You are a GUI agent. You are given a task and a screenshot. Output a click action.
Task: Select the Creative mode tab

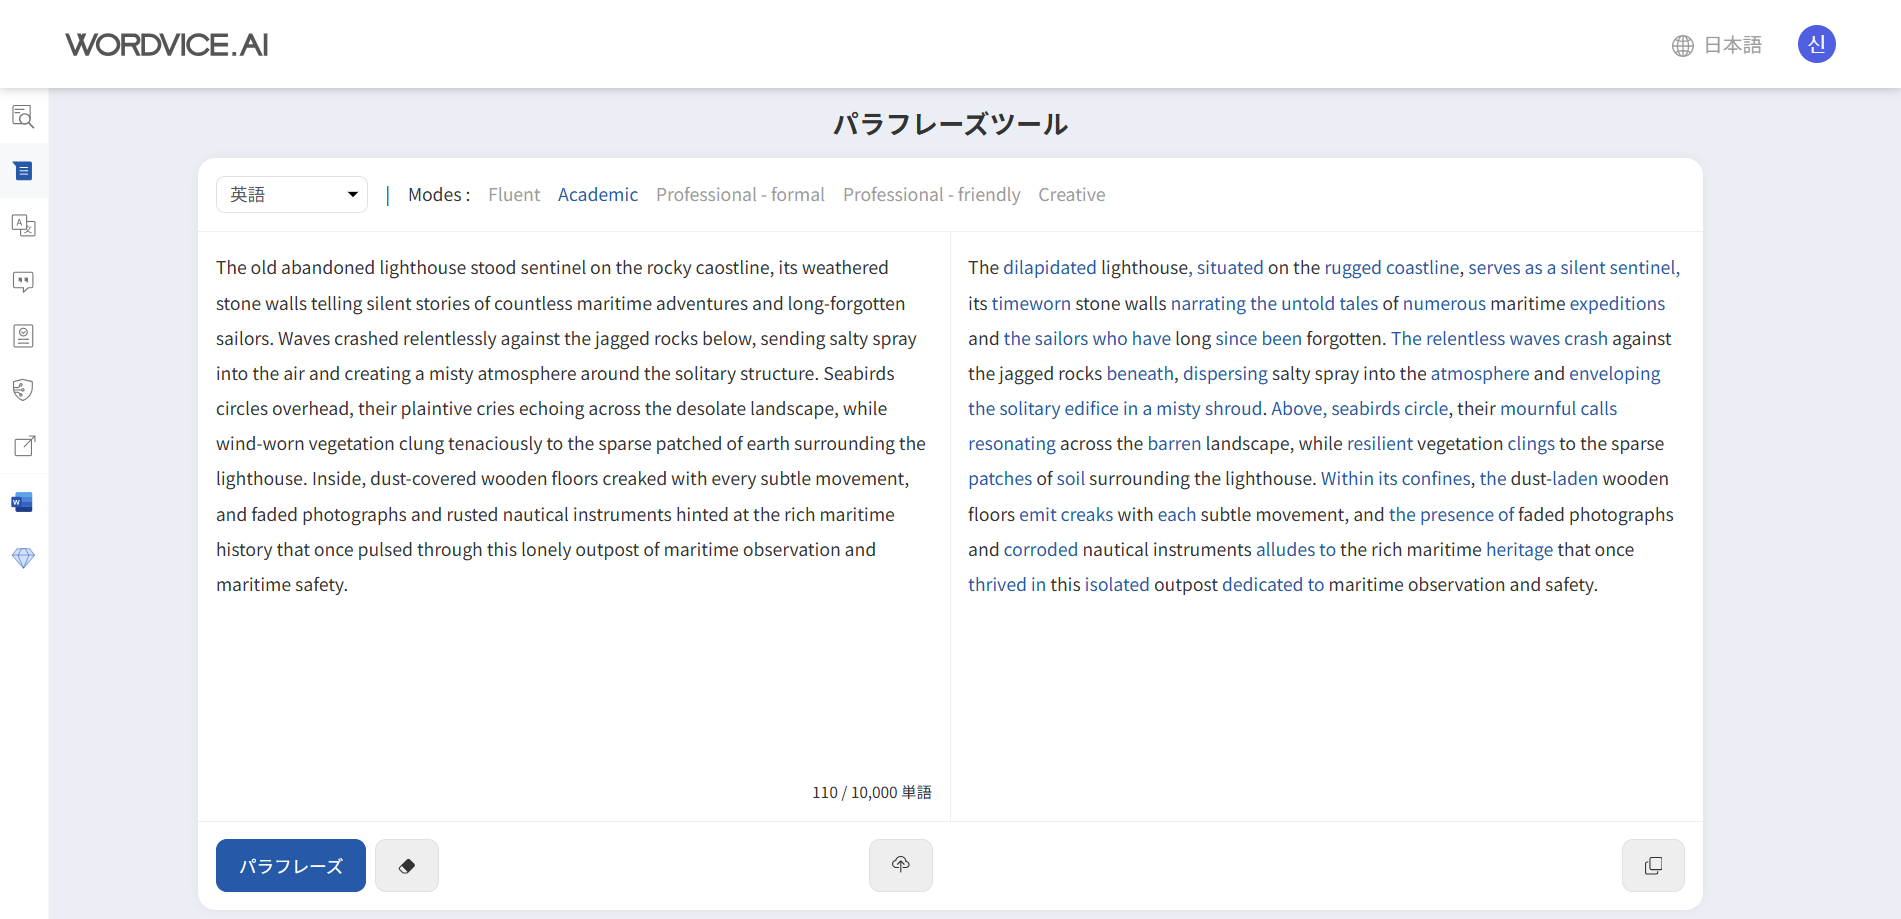pos(1071,194)
